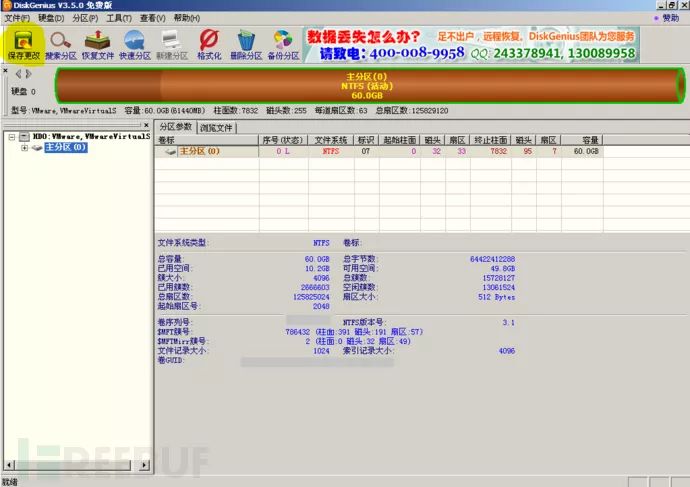This screenshot has width=690, height=487.
Task: Close the disk bar panel using x
Action: (5, 70)
